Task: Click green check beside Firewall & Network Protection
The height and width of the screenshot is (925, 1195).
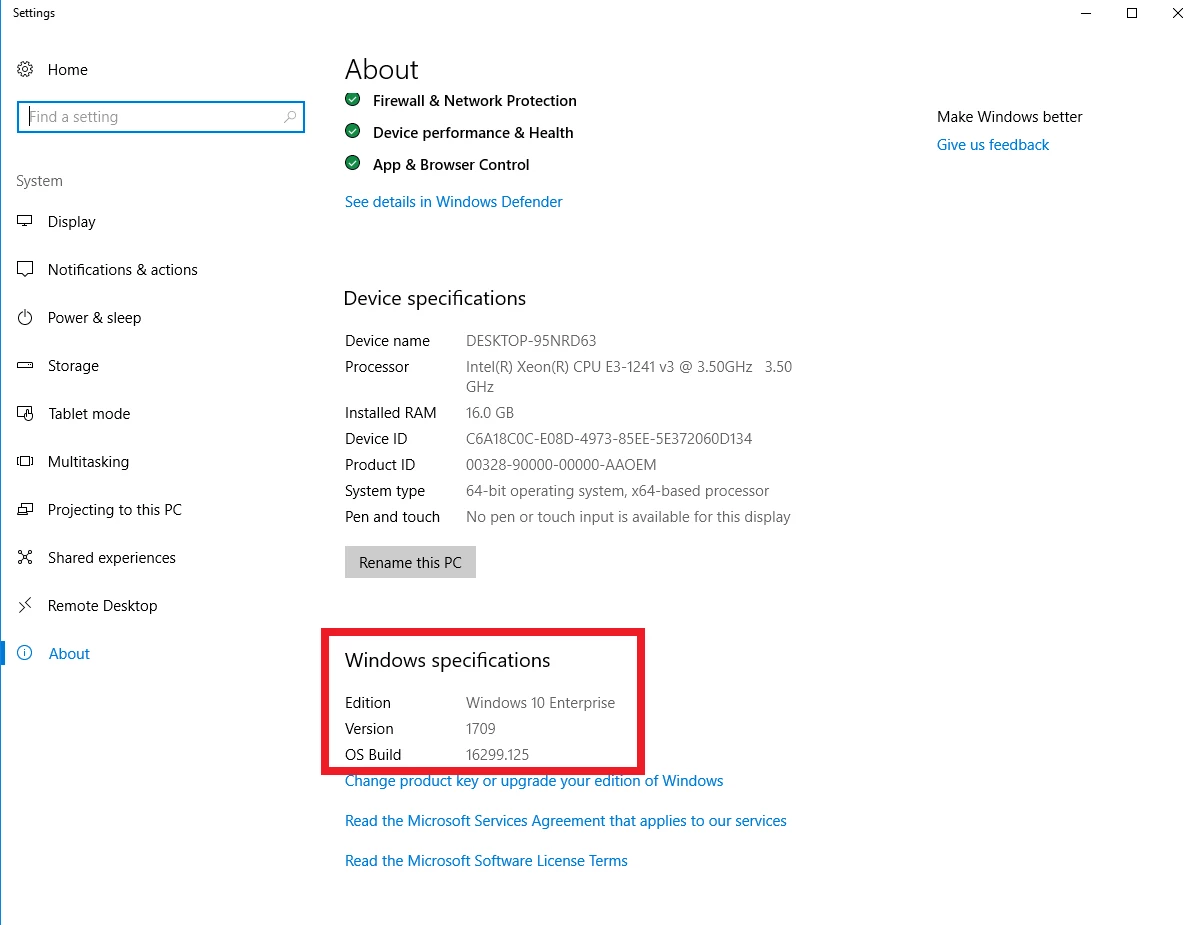Action: 353,99
